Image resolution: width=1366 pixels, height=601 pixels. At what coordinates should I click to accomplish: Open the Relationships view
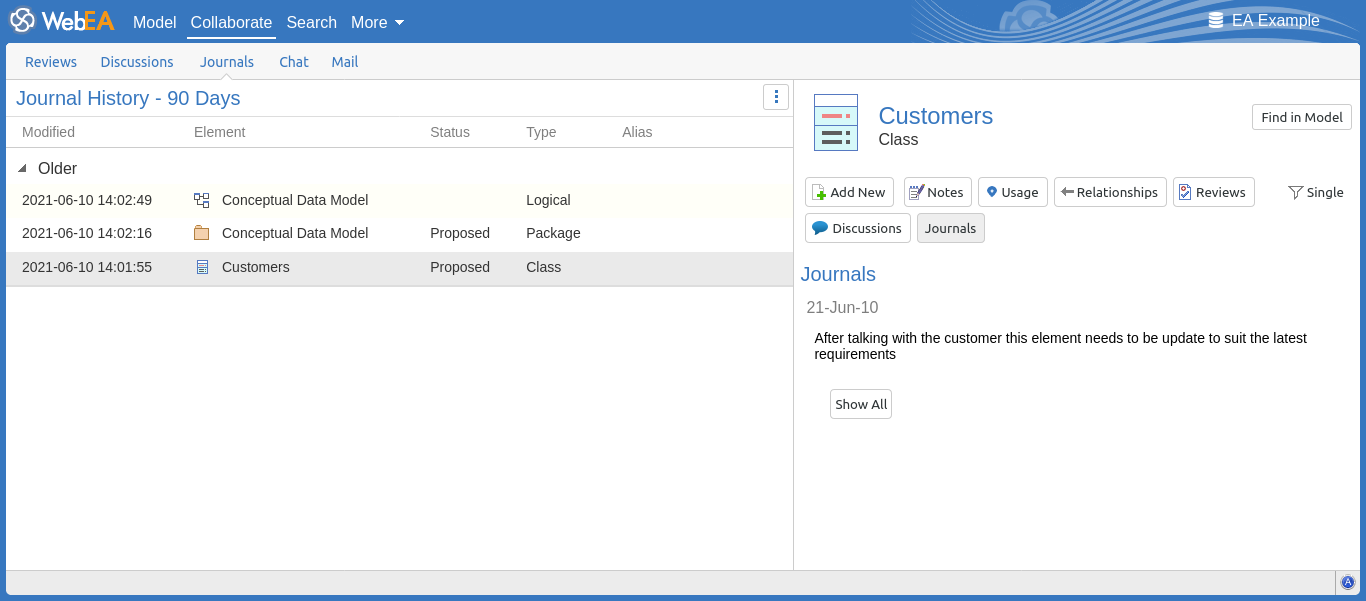click(x=1109, y=192)
